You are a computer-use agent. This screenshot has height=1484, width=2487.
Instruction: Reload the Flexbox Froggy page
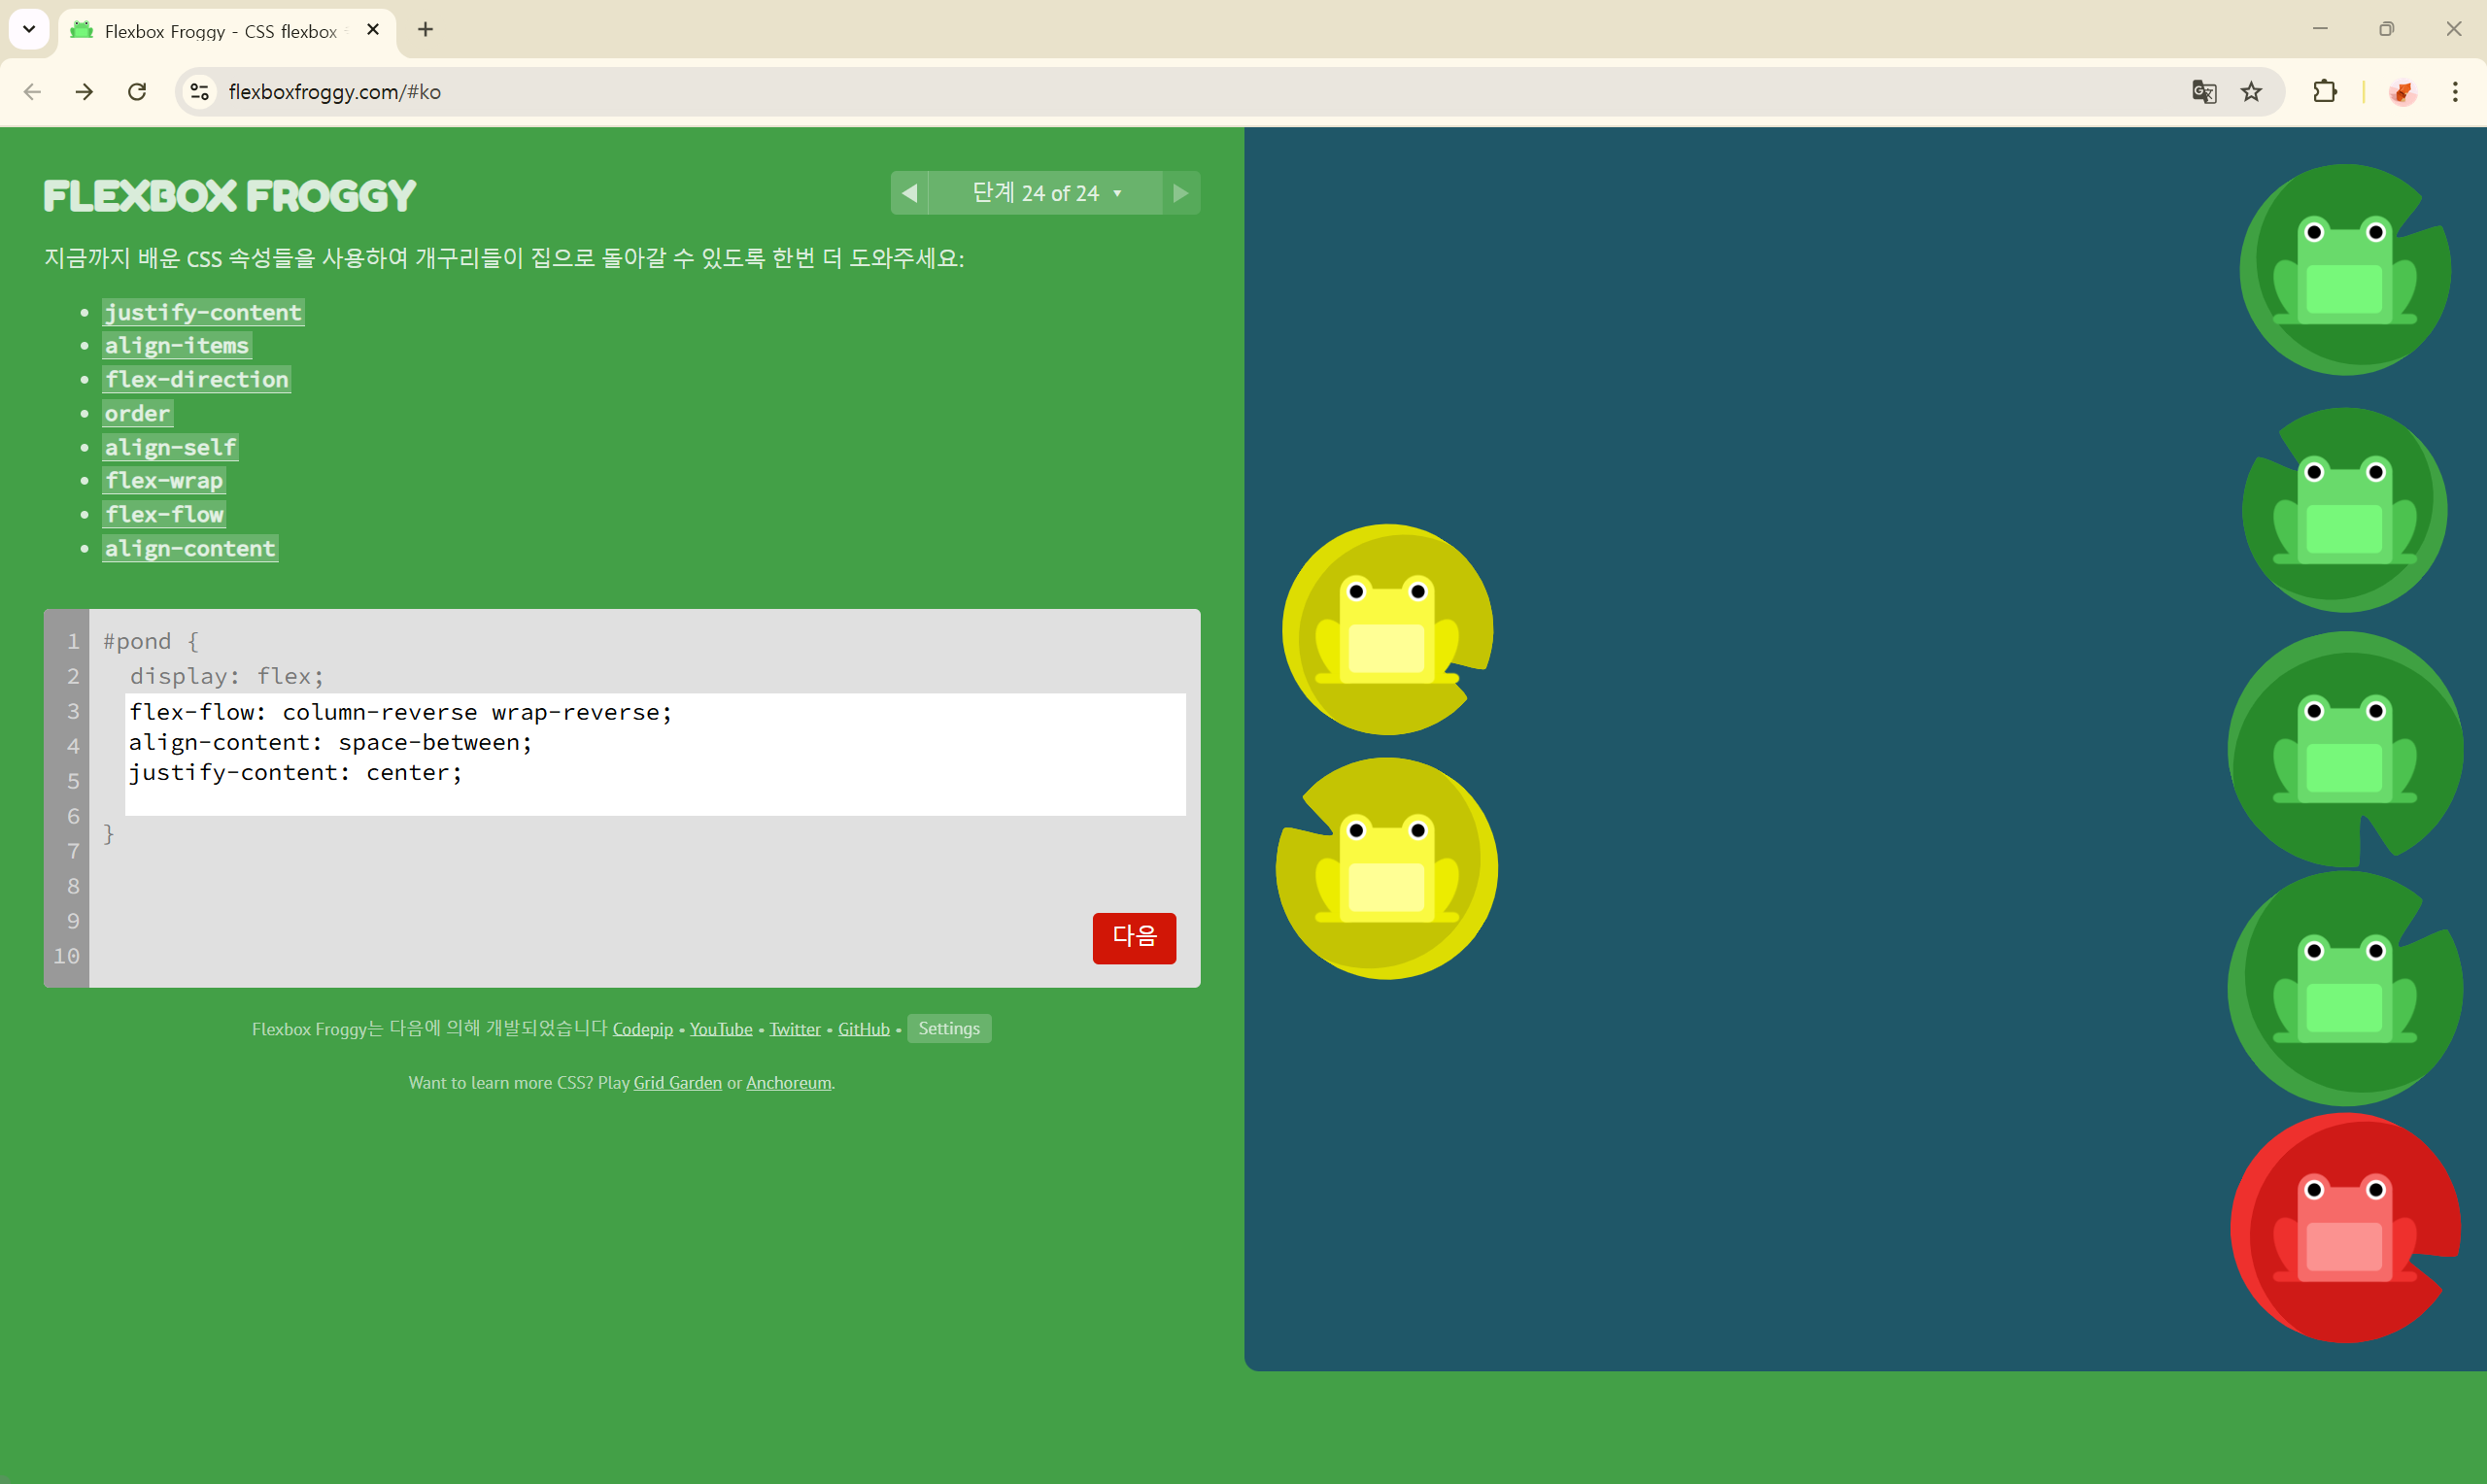coord(137,92)
